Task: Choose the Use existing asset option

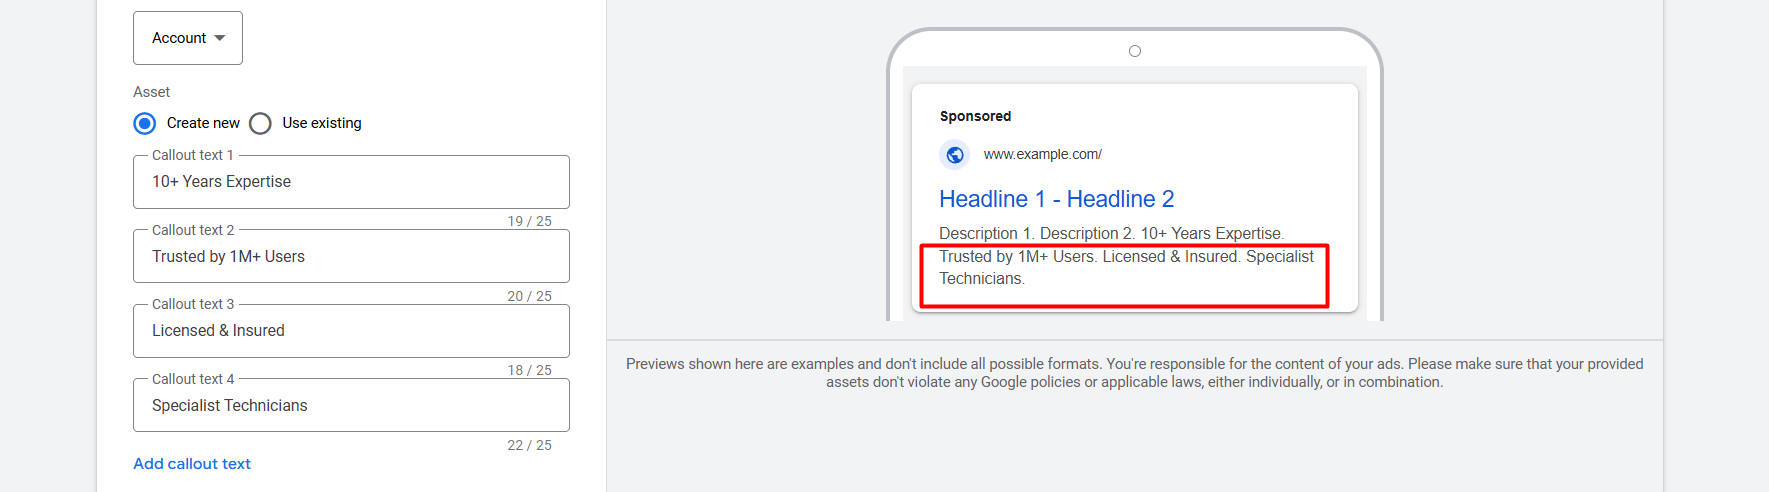Action: coord(261,123)
